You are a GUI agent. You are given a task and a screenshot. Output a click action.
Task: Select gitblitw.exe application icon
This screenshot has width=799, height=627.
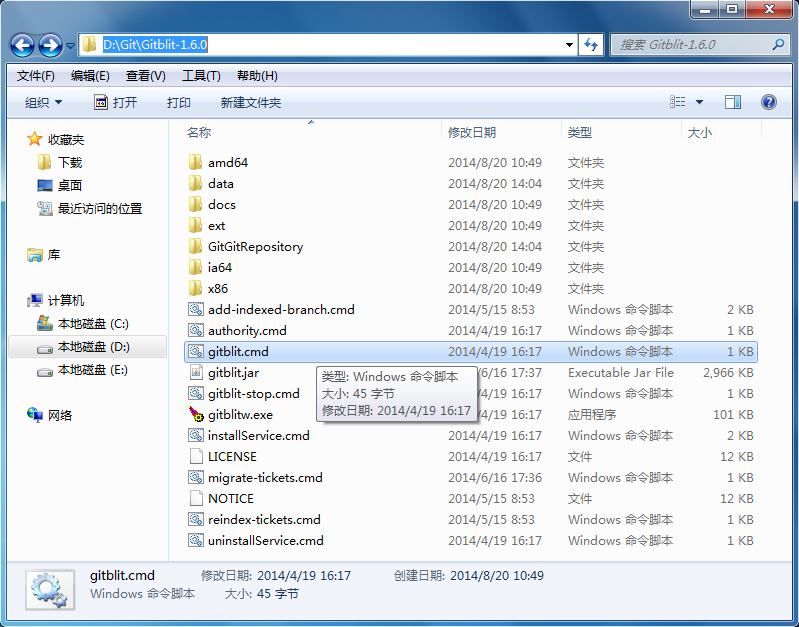[196, 414]
